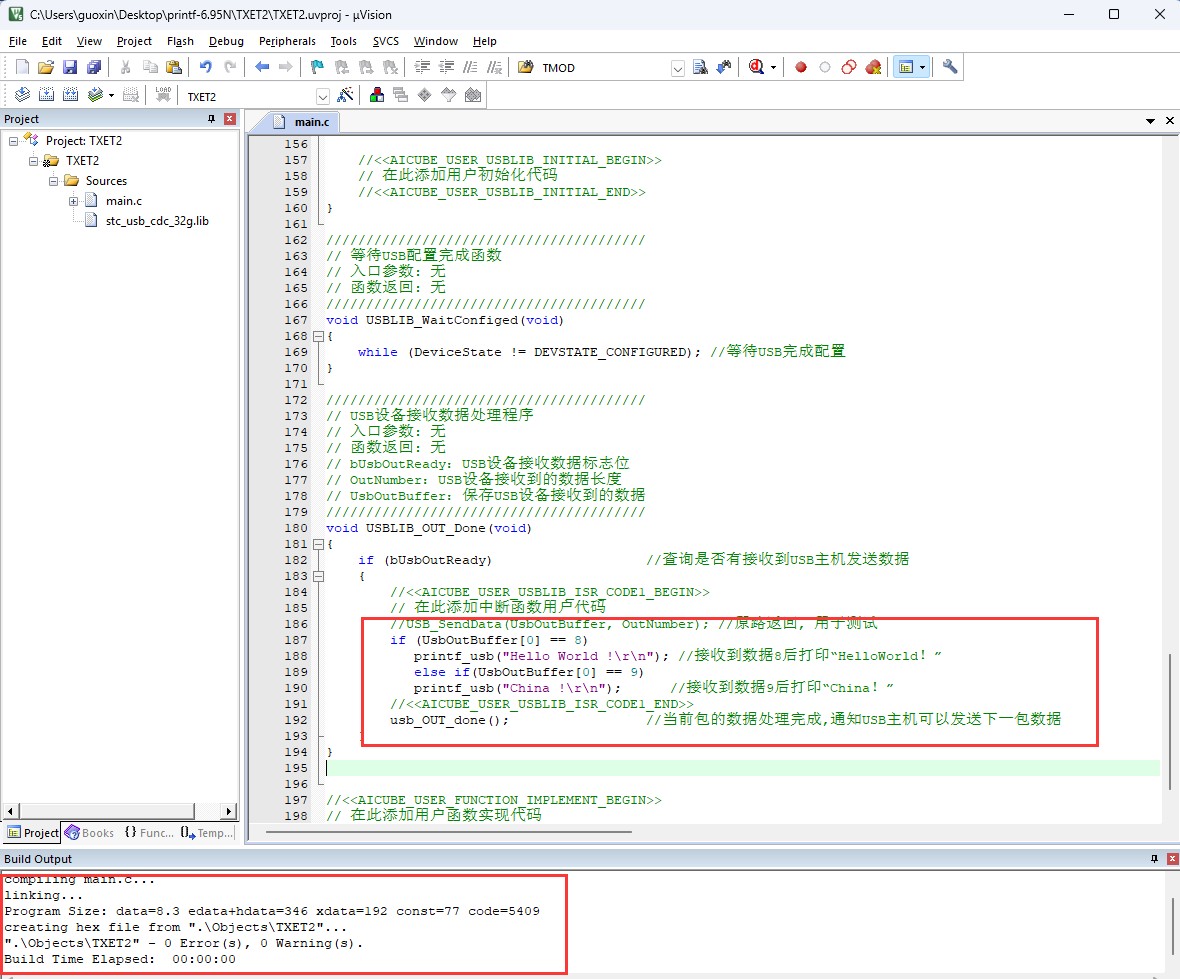This screenshot has width=1180, height=979.
Task: Kill all breakpoints with red X icon
Action: 873,67
